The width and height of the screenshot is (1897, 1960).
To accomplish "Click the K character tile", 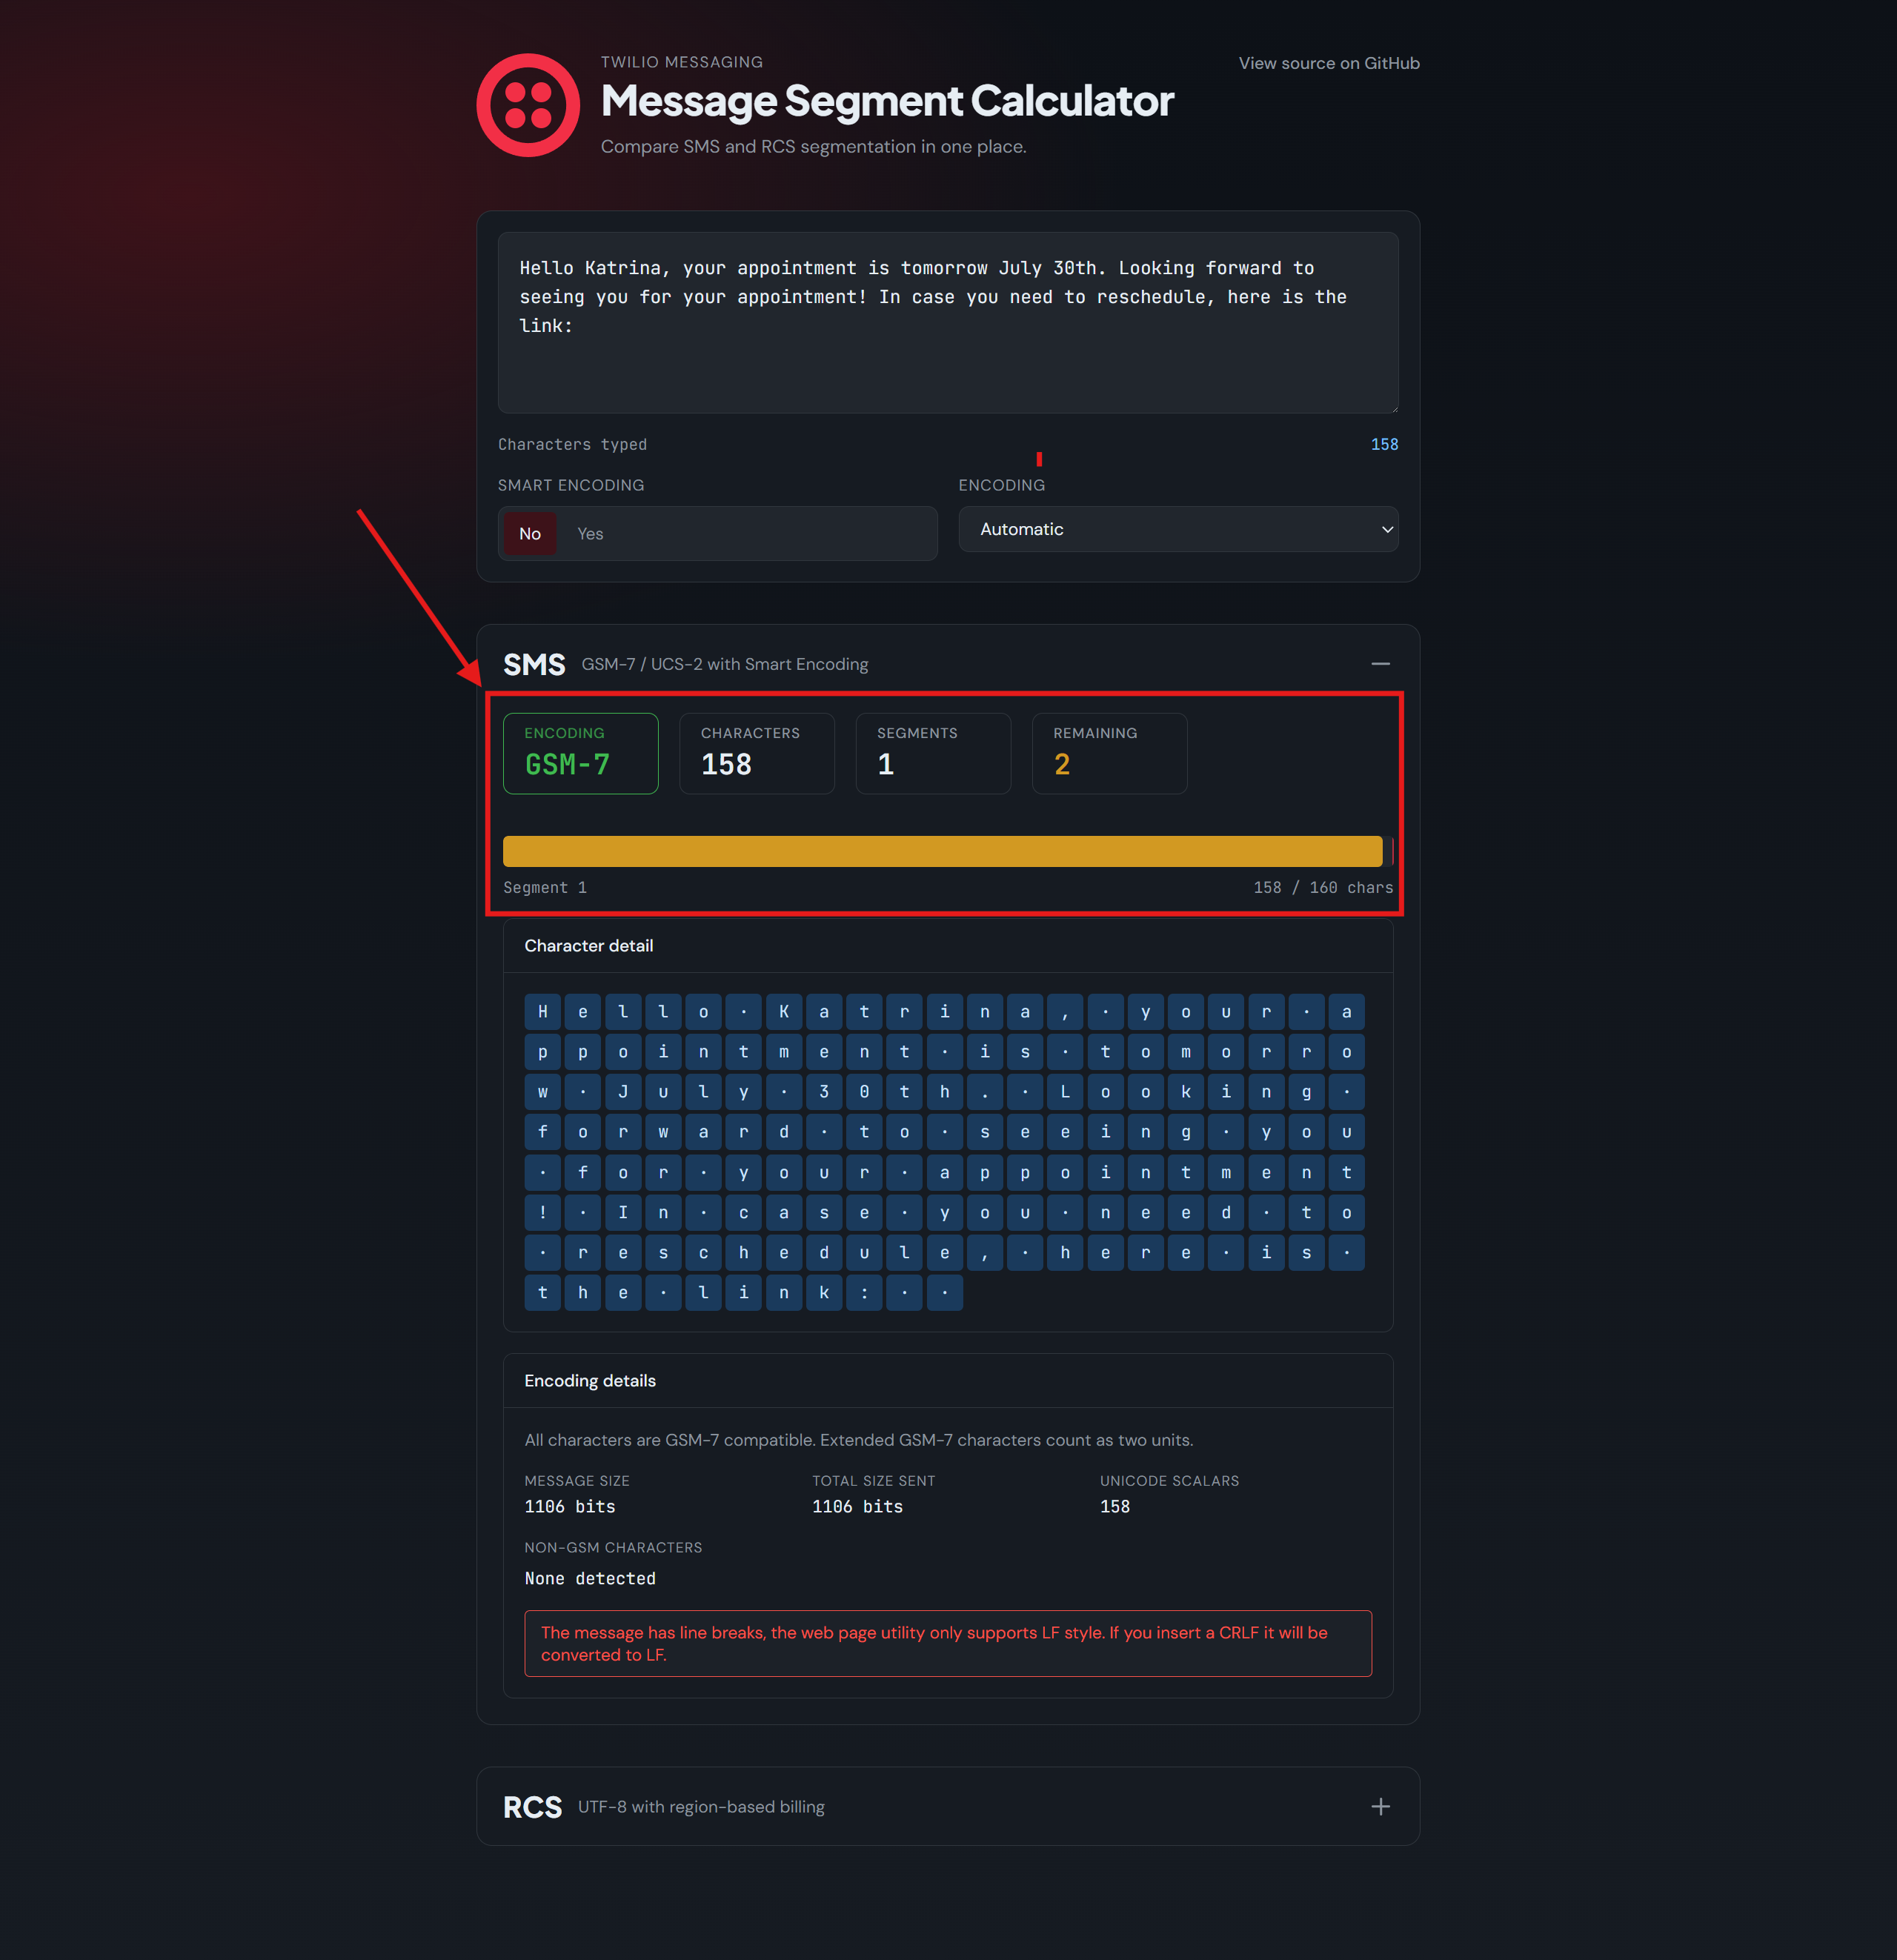I will coord(783,1012).
